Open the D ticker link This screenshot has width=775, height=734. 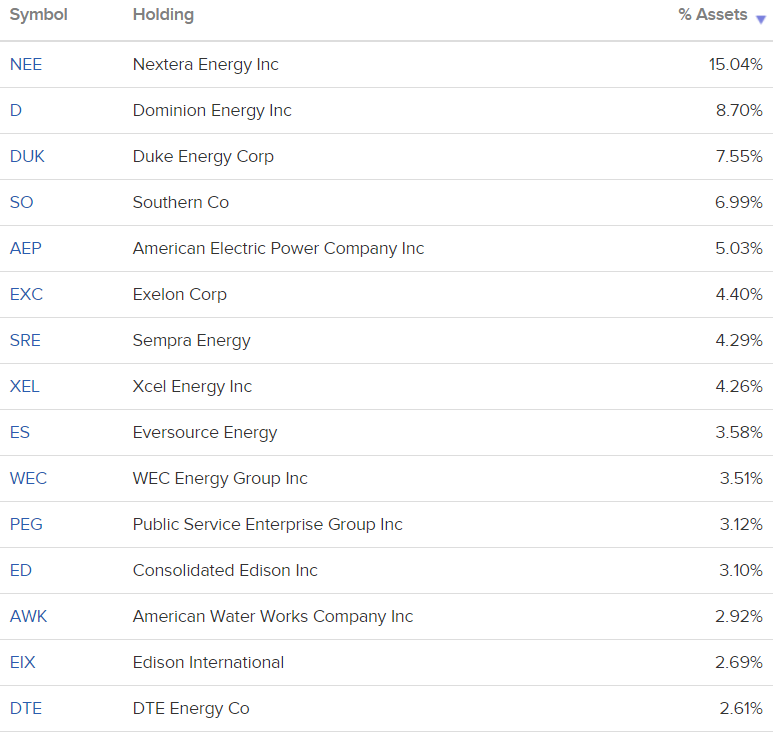pyautogui.click(x=16, y=110)
